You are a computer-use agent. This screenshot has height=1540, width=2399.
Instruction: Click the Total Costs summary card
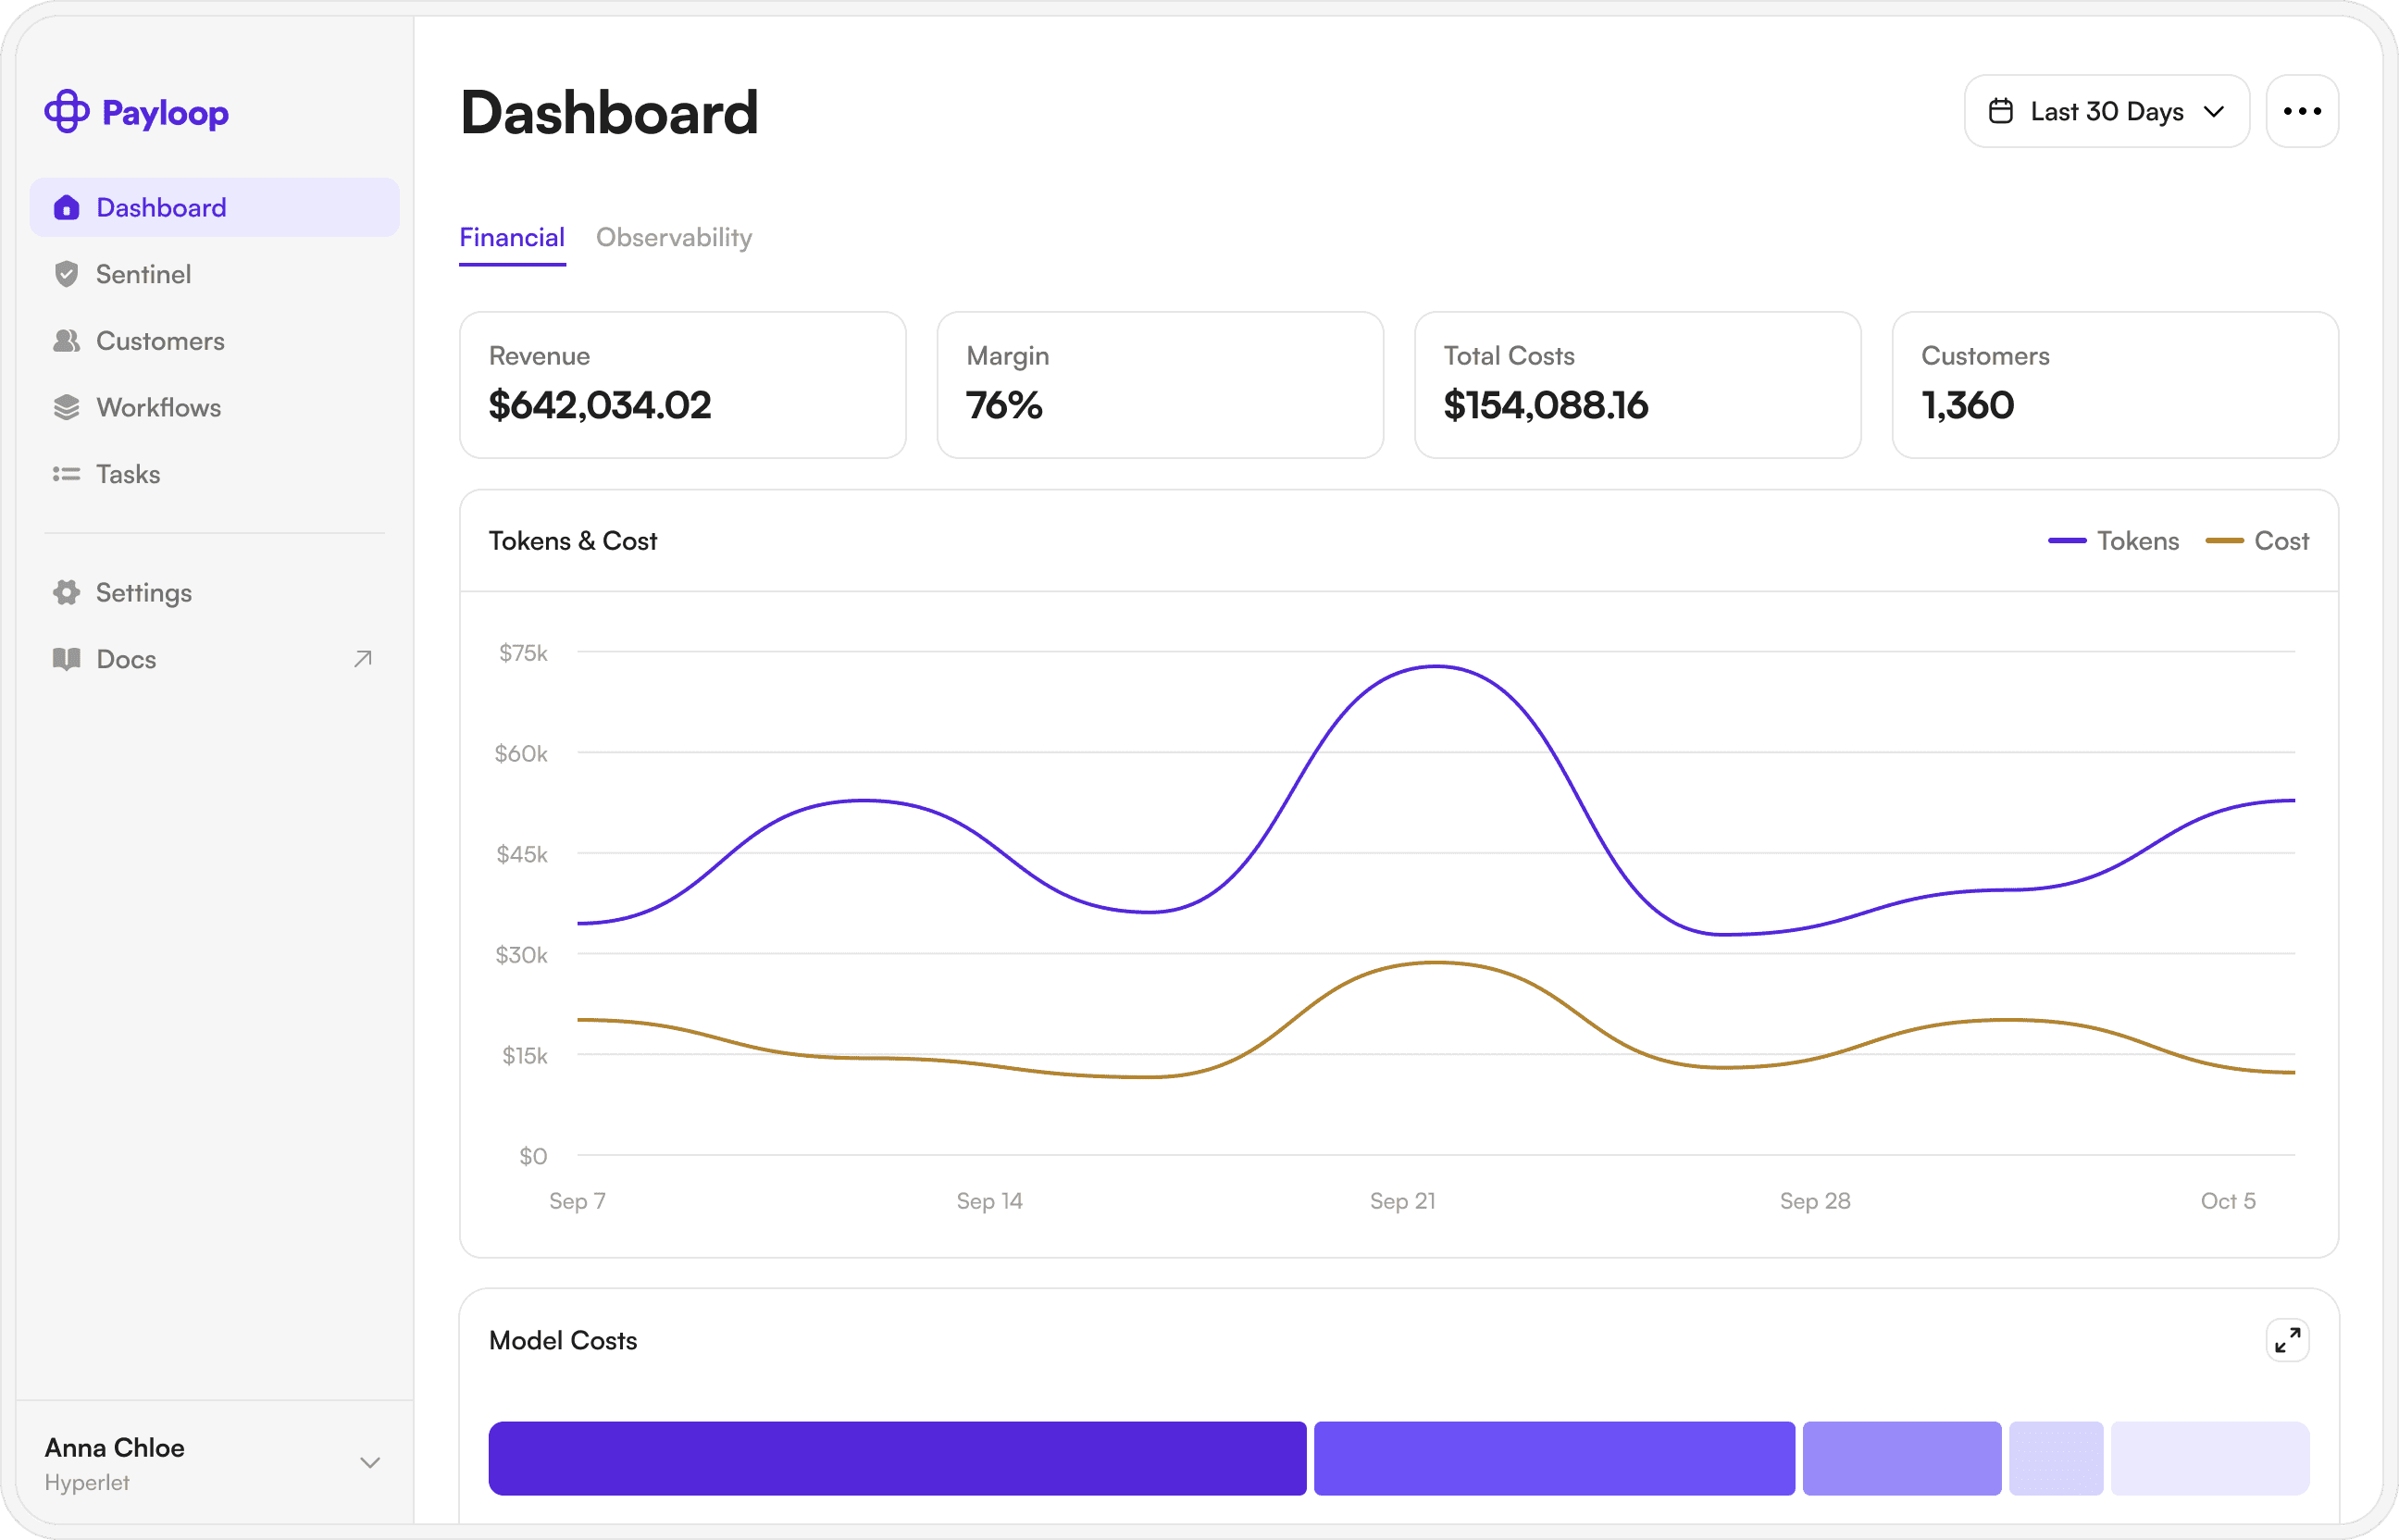(1637, 385)
